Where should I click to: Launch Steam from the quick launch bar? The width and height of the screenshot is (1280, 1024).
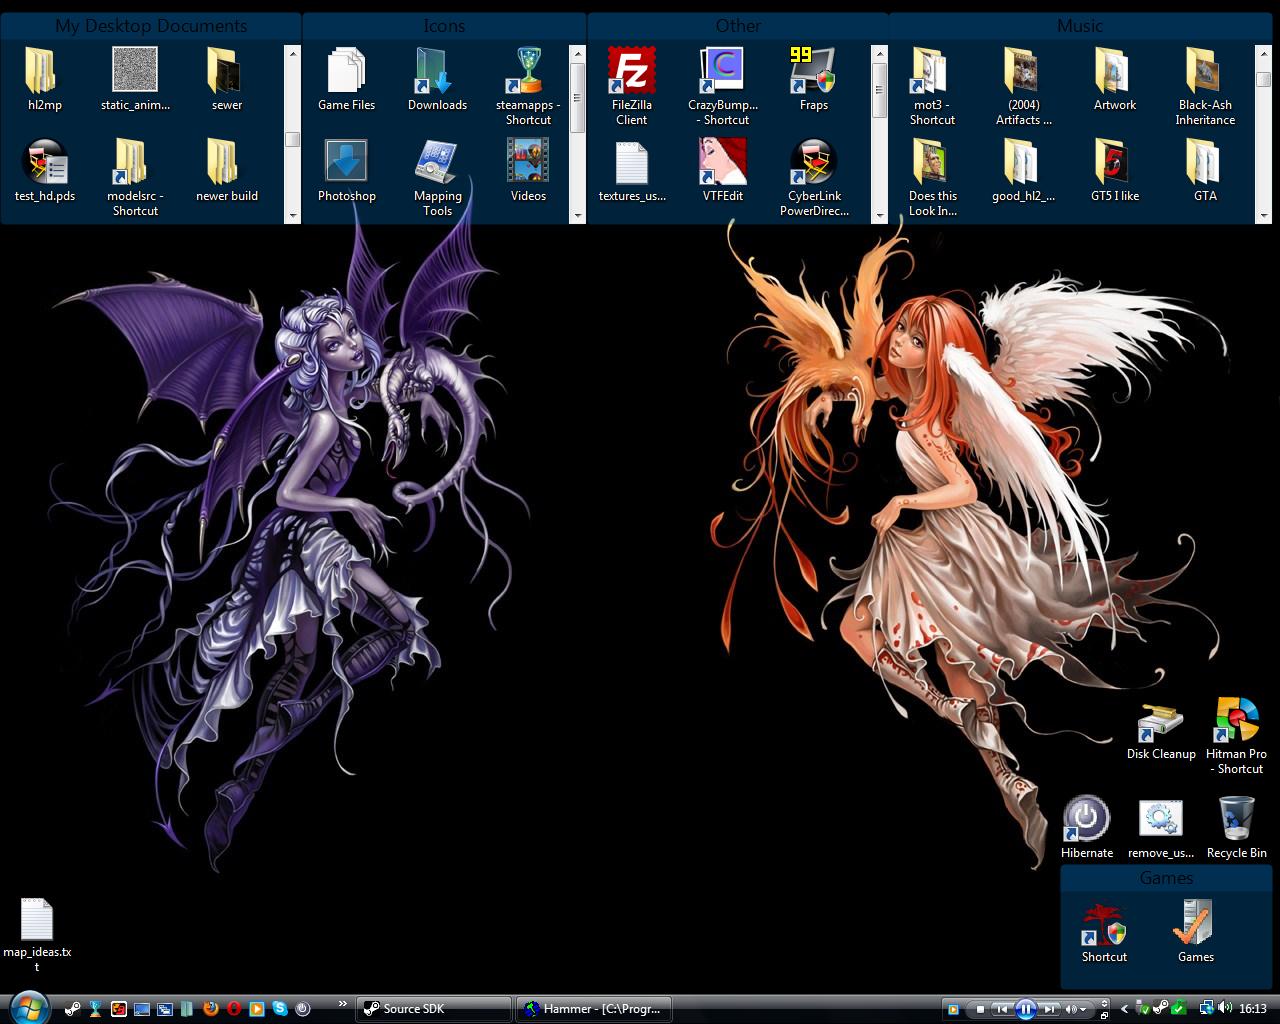pyautogui.click(x=72, y=1007)
